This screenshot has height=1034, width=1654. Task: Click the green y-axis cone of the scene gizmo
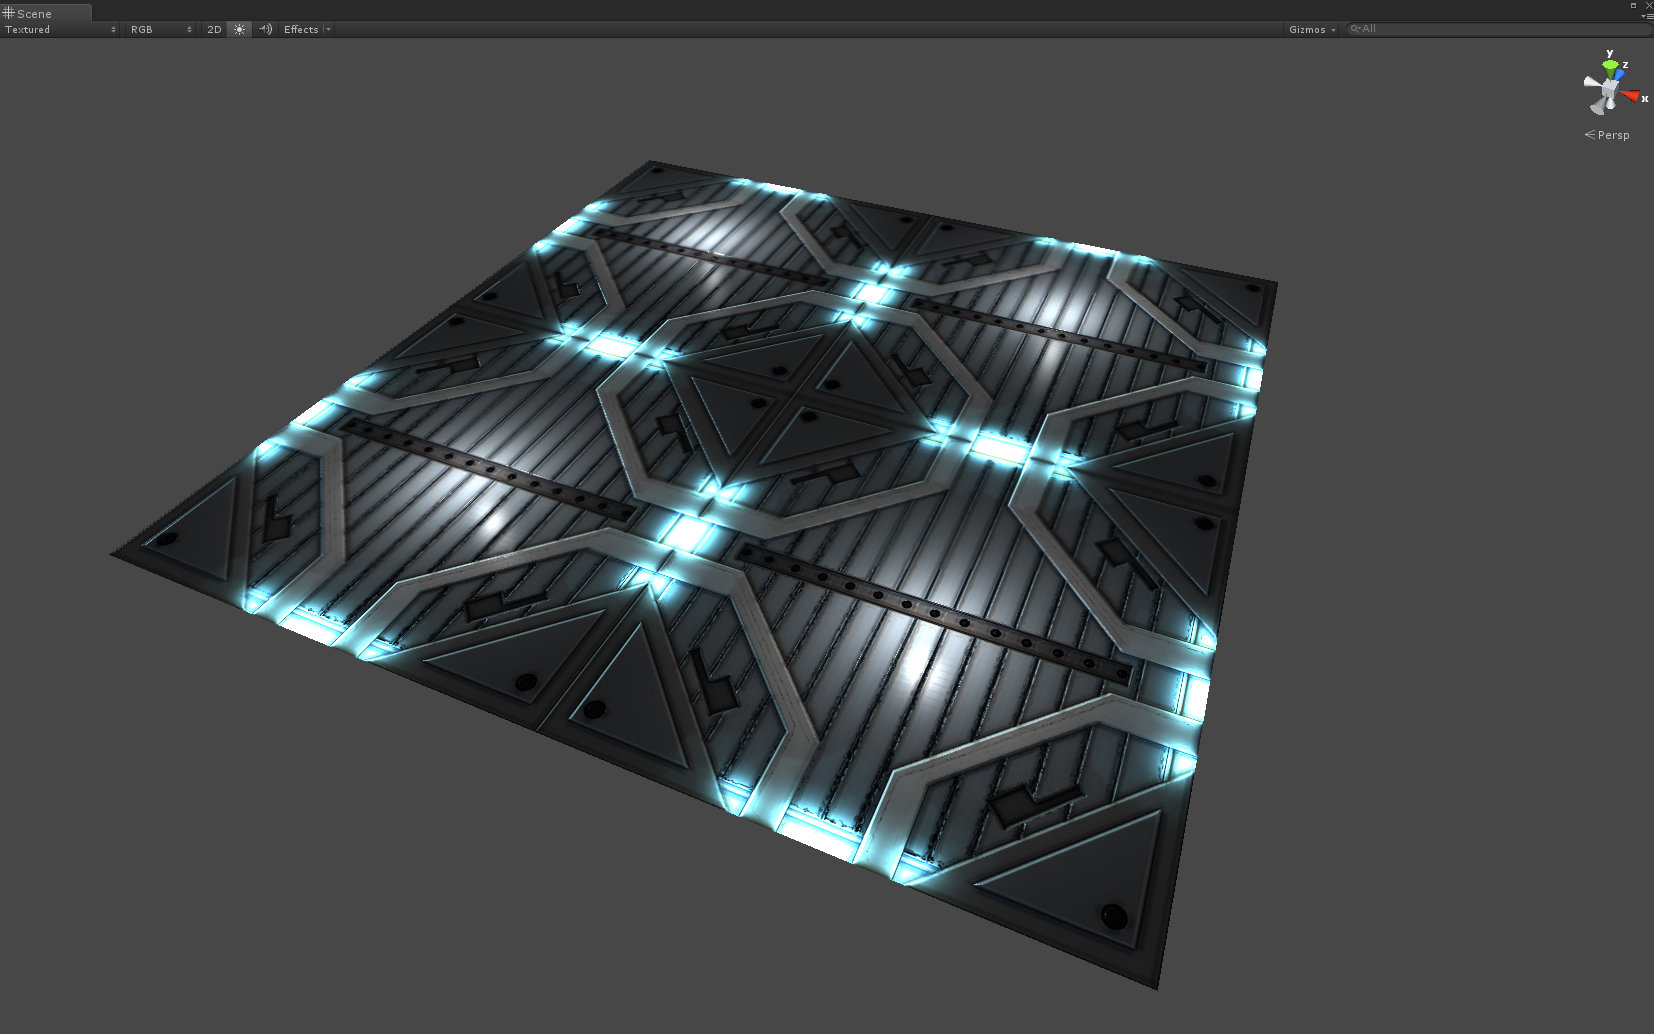1609,64
